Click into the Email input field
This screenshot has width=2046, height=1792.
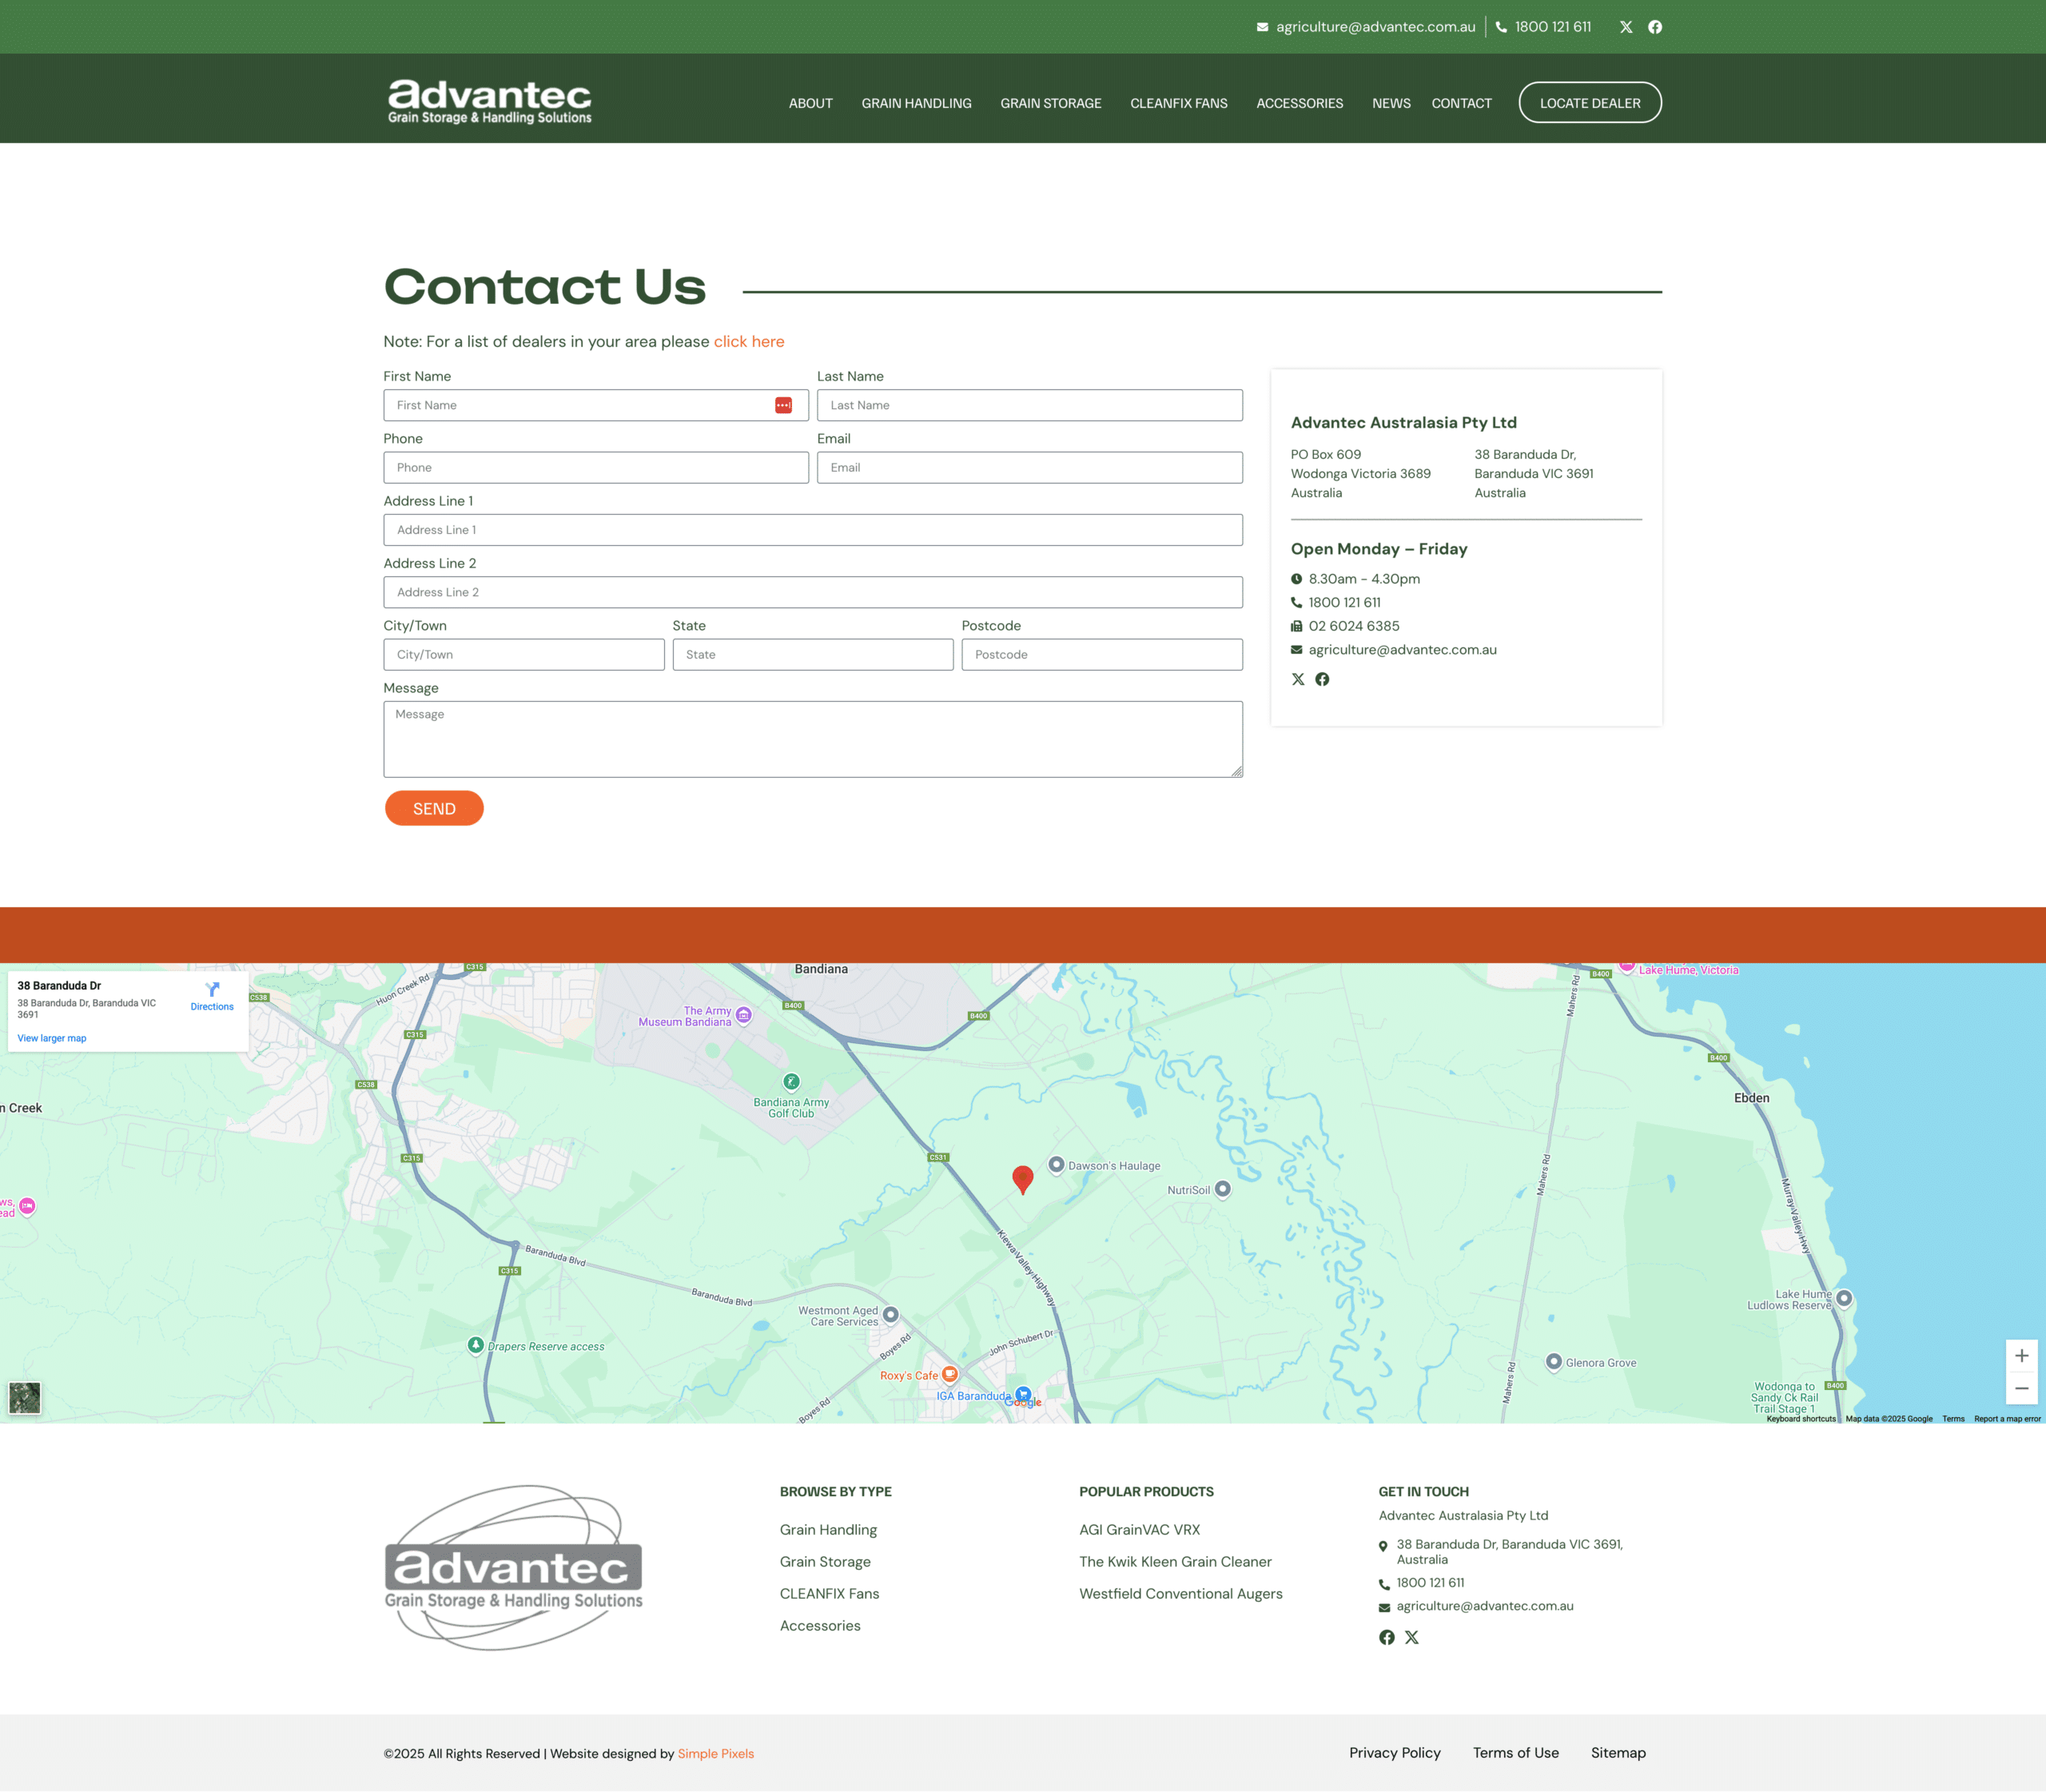[1029, 467]
